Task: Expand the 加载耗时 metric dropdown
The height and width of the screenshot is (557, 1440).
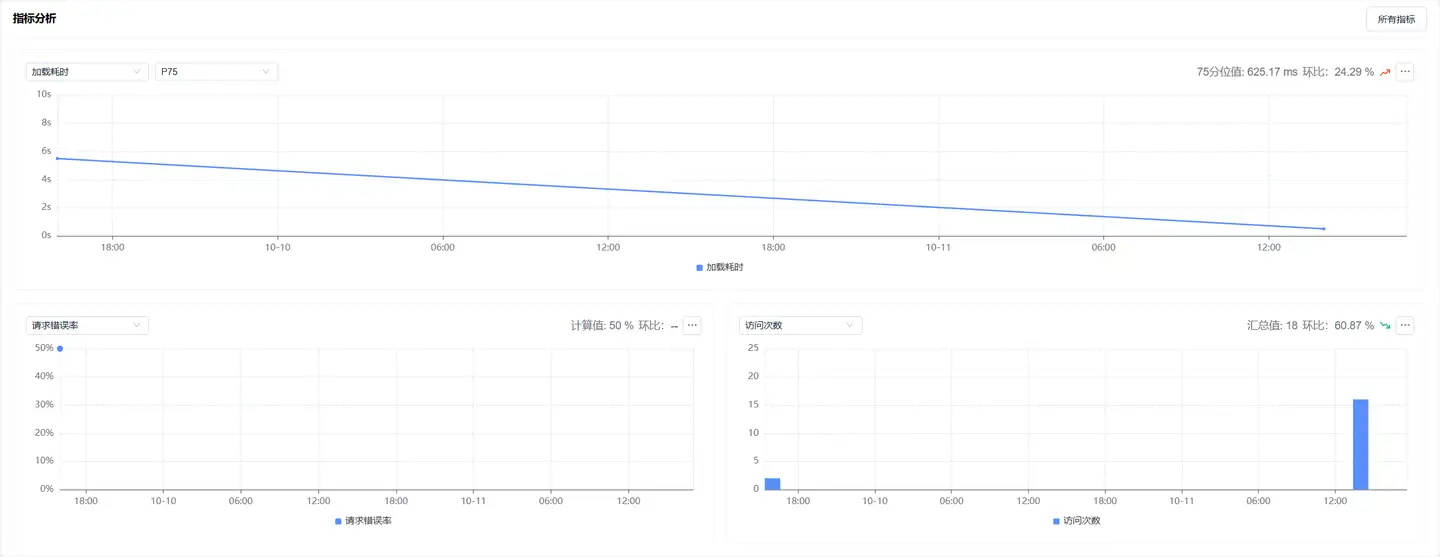Action: click(x=87, y=72)
